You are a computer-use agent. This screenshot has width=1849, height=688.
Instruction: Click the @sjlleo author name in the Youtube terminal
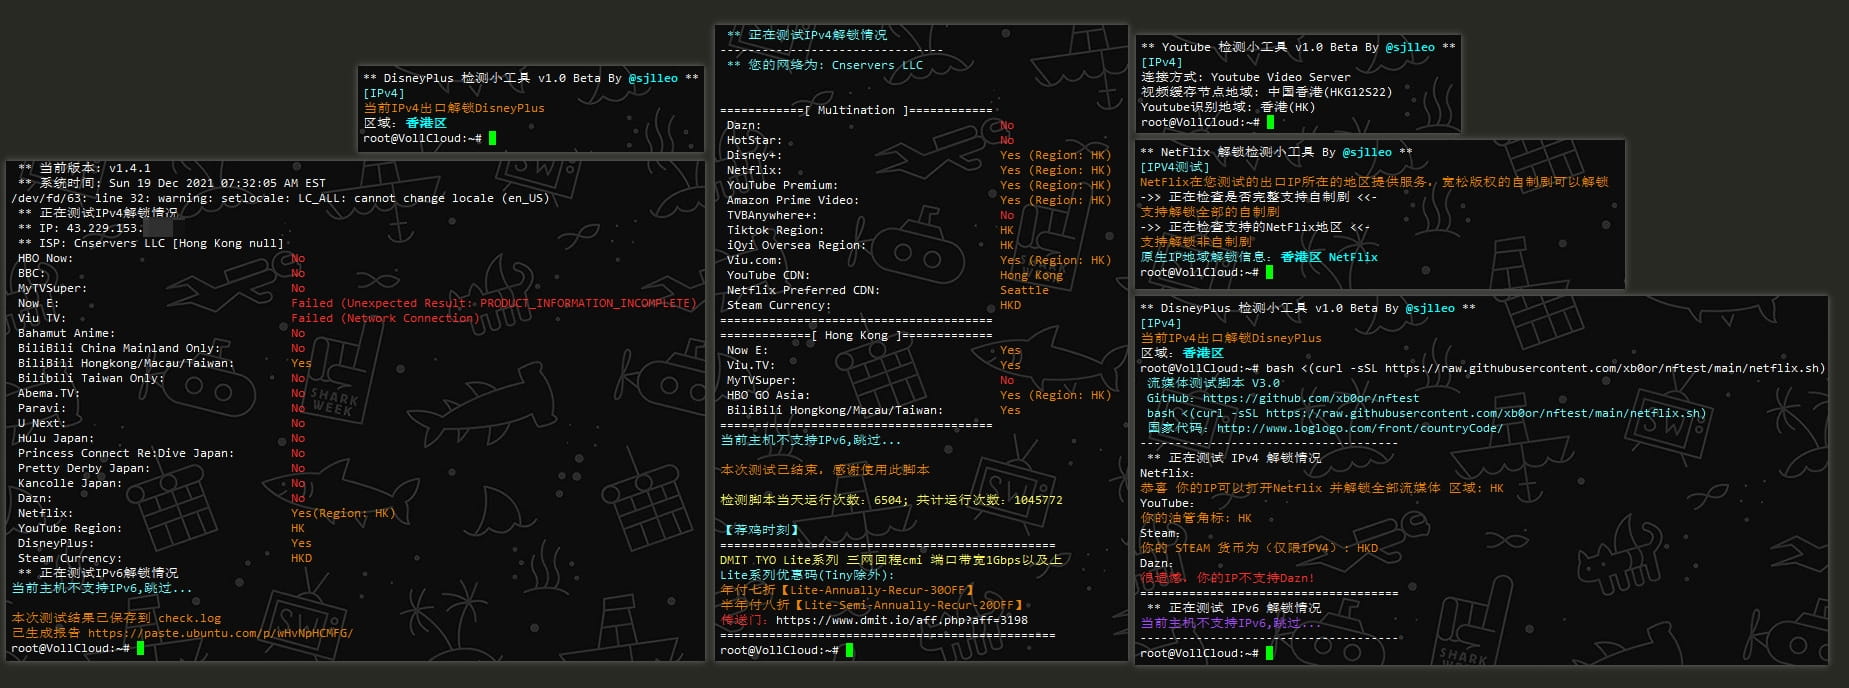click(1410, 47)
